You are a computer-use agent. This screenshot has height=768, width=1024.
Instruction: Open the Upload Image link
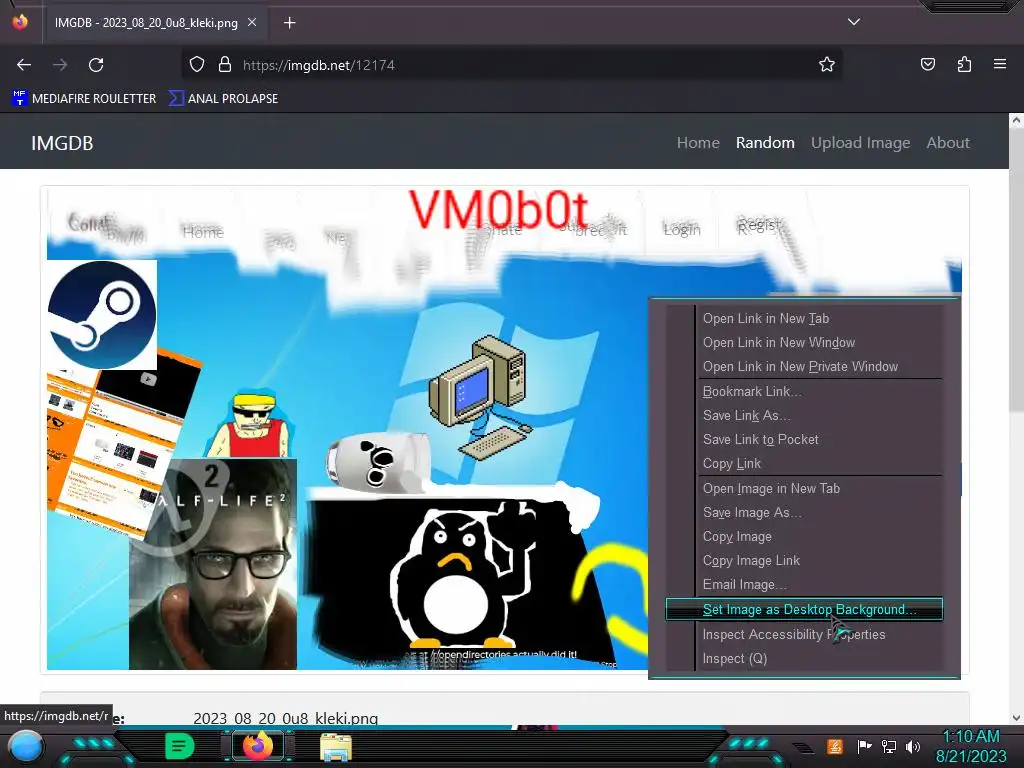[861, 142]
